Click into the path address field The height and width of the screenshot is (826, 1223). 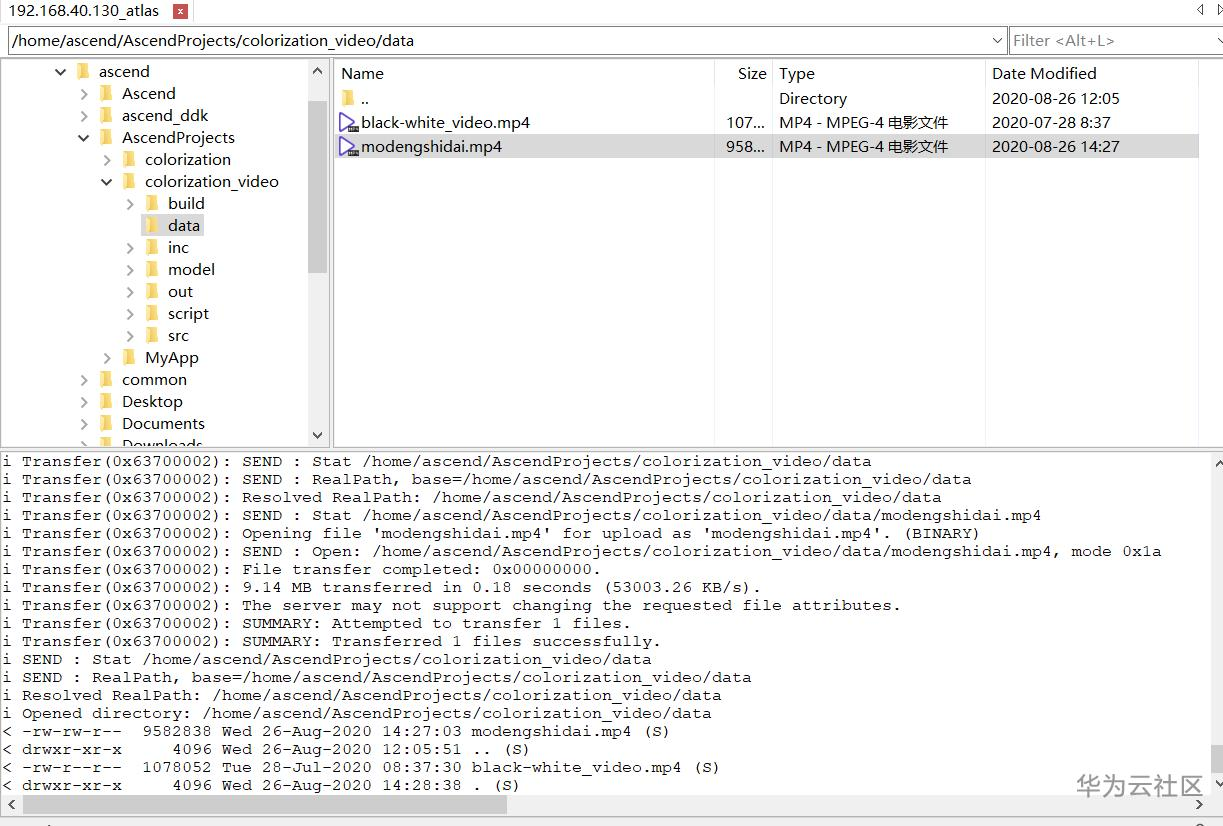pos(498,41)
